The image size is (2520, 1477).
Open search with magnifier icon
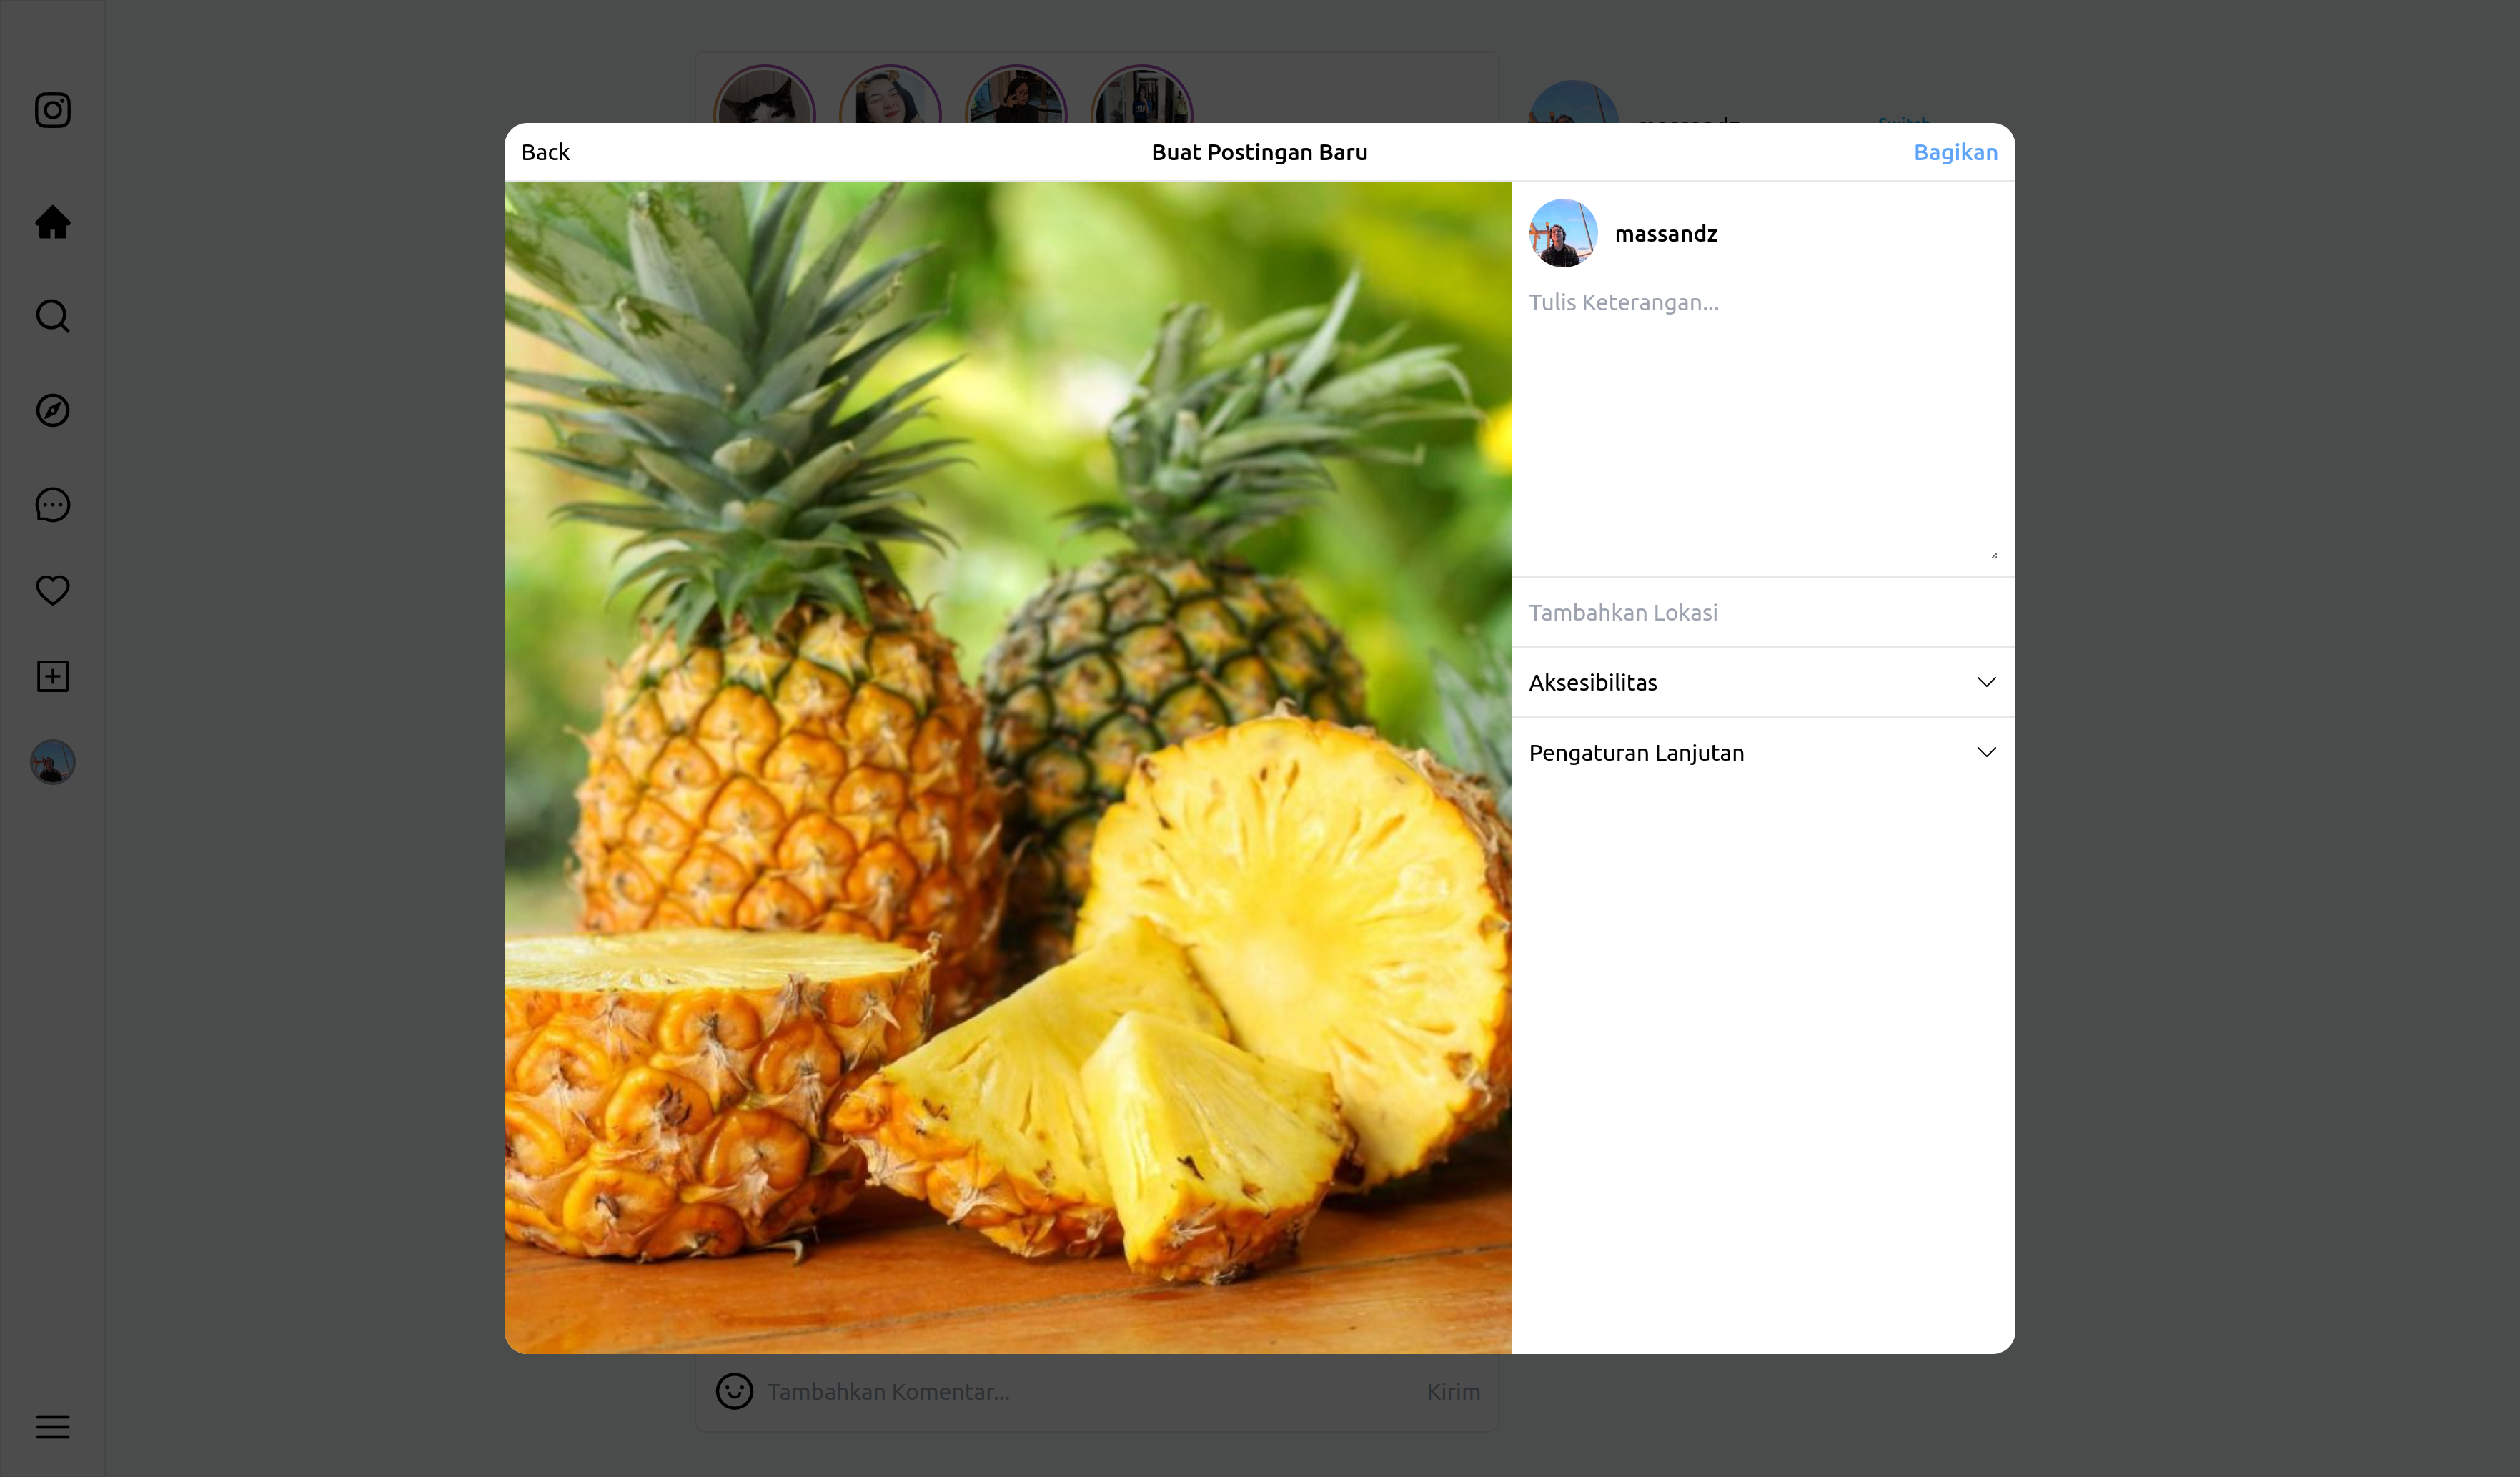tap(52, 316)
